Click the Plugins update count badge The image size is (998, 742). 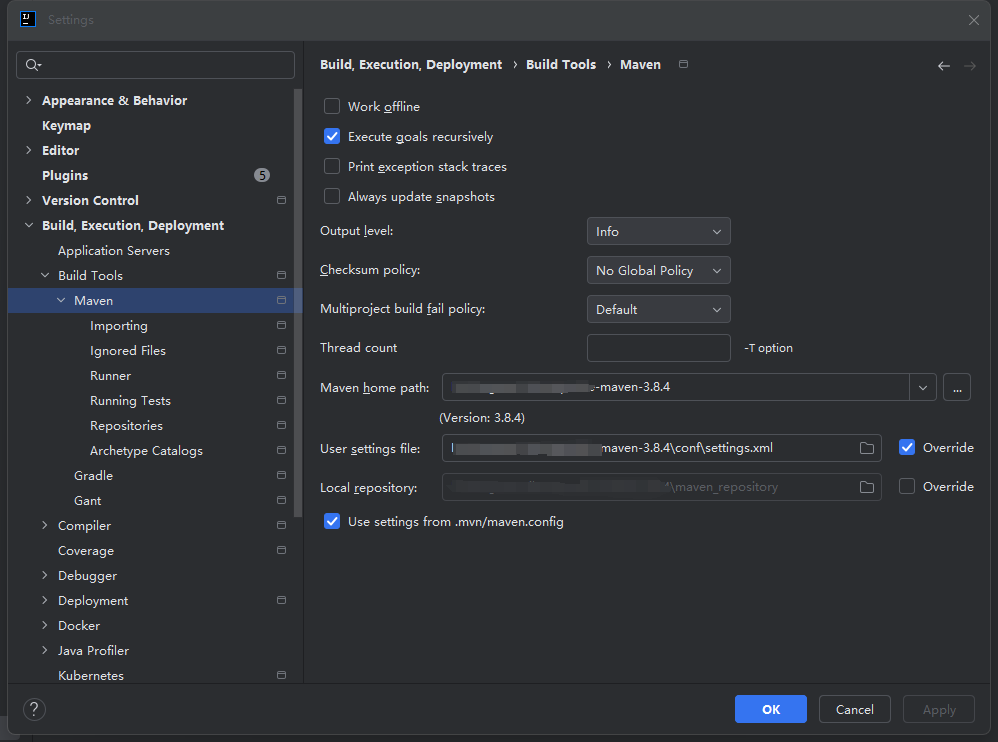coord(262,175)
